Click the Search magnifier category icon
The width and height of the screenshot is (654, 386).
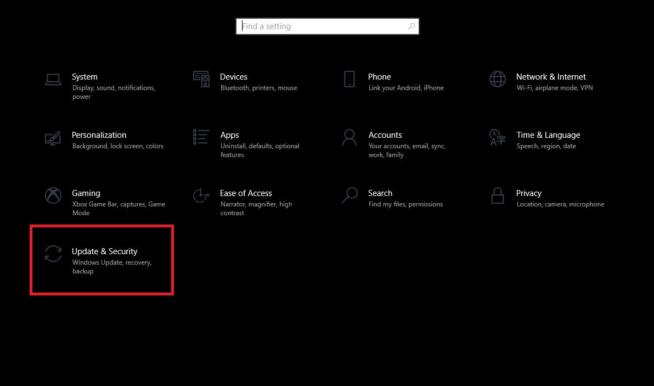pos(350,195)
